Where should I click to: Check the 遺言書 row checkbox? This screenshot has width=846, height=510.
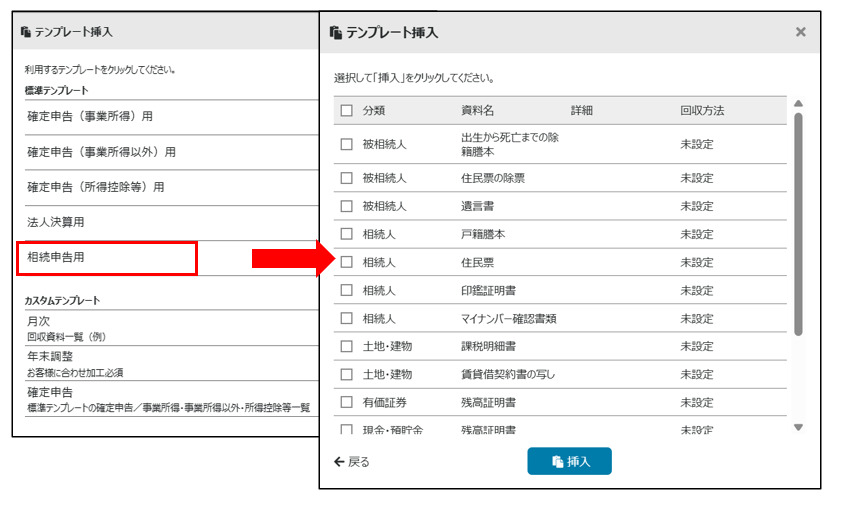click(x=347, y=206)
